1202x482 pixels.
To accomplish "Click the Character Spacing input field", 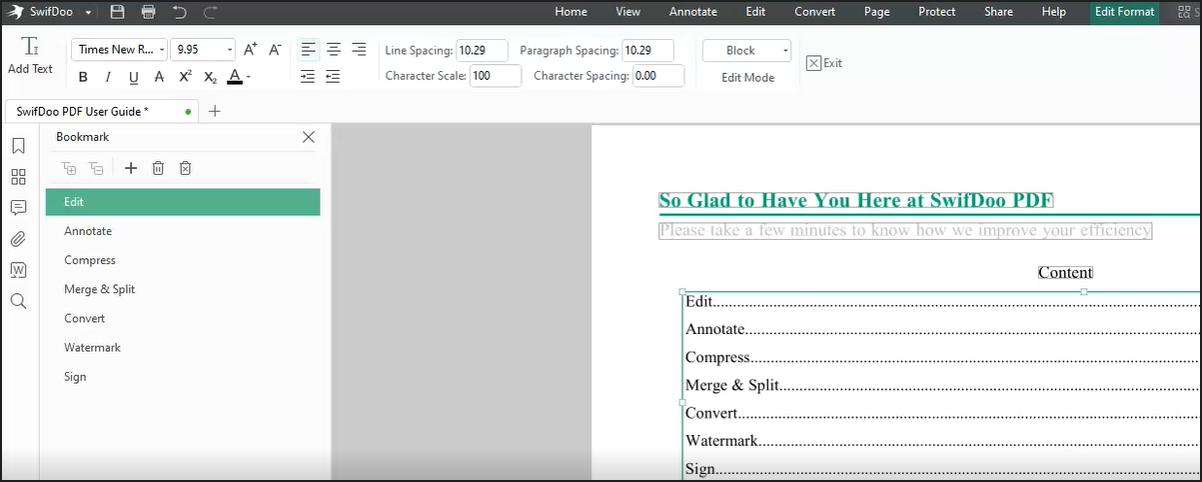I will click(x=658, y=76).
